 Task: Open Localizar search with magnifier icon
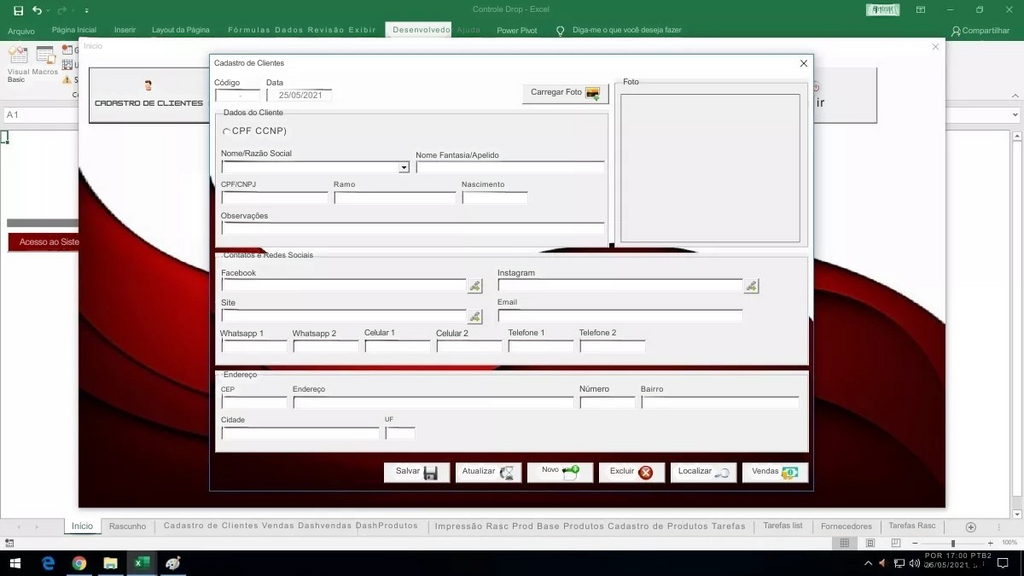(x=703, y=472)
